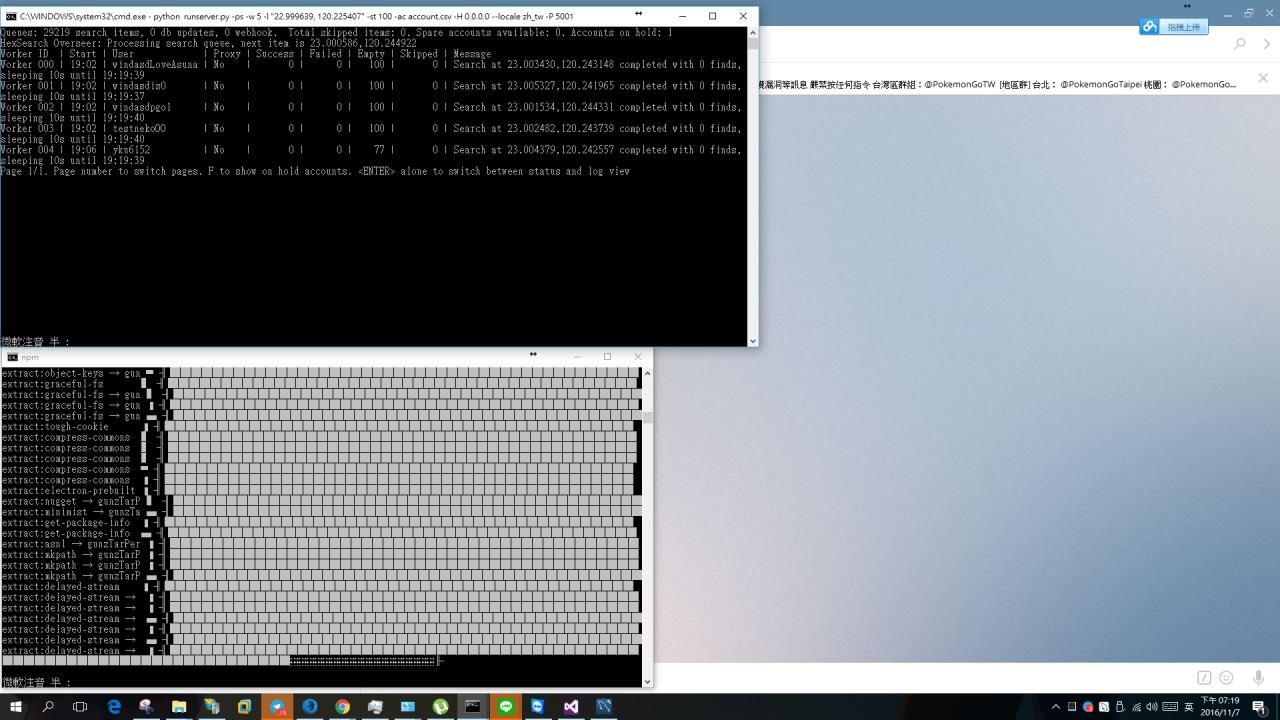Open the Telegram app in the taskbar
Screen dimensions: 1280x720
(277, 706)
